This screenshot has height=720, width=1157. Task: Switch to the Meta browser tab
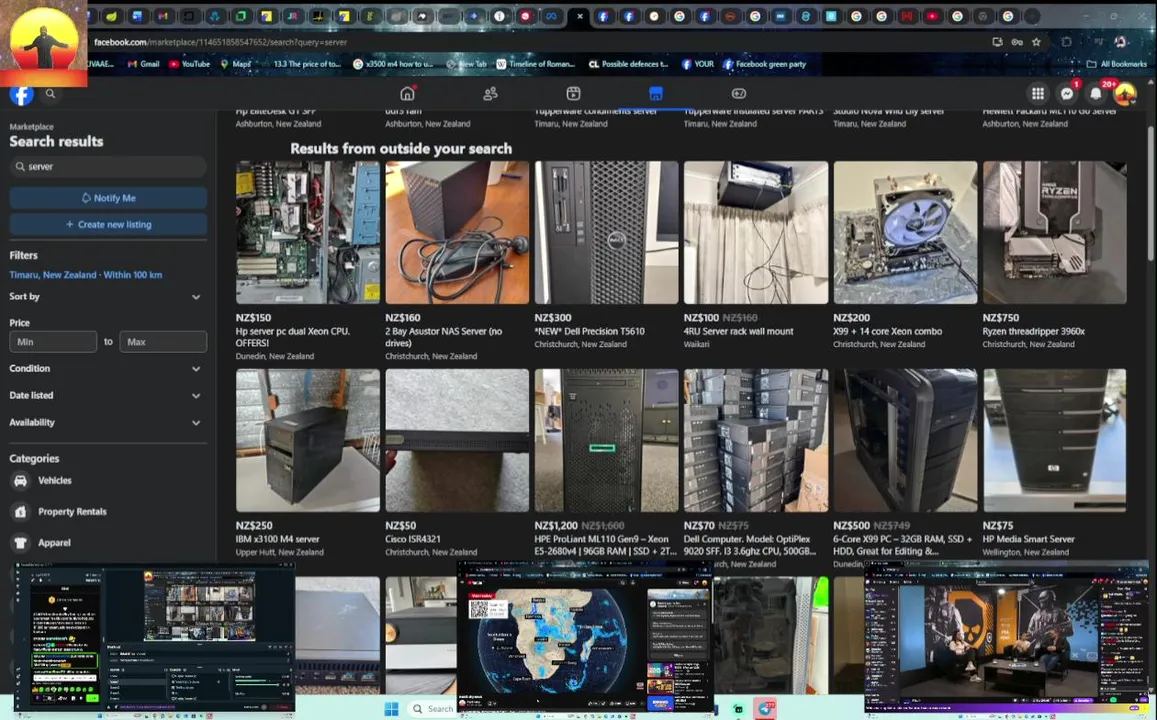pos(551,16)
